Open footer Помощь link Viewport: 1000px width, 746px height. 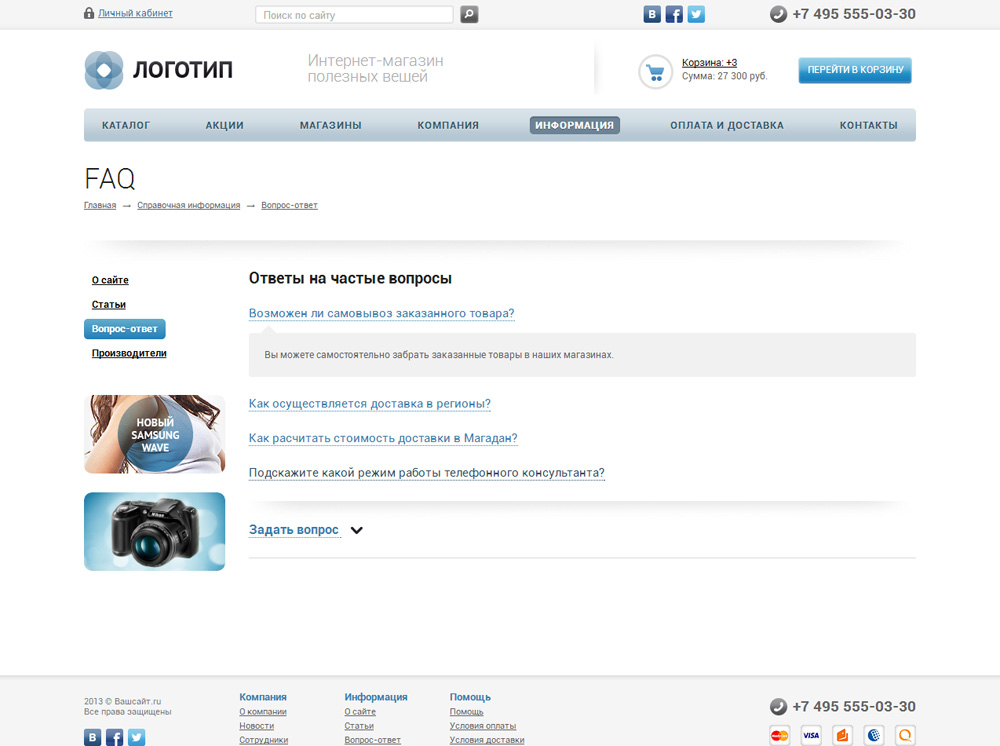[466, 712]
